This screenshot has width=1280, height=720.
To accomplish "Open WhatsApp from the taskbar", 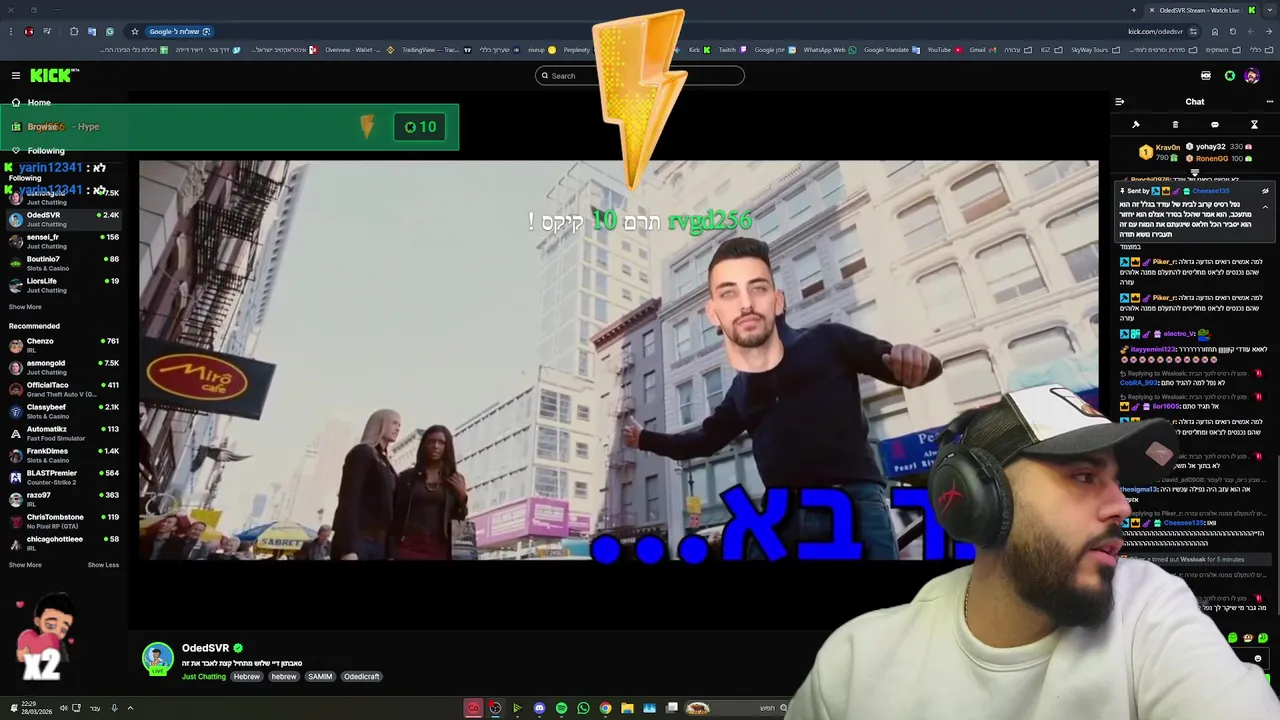I will coord(583,708).
